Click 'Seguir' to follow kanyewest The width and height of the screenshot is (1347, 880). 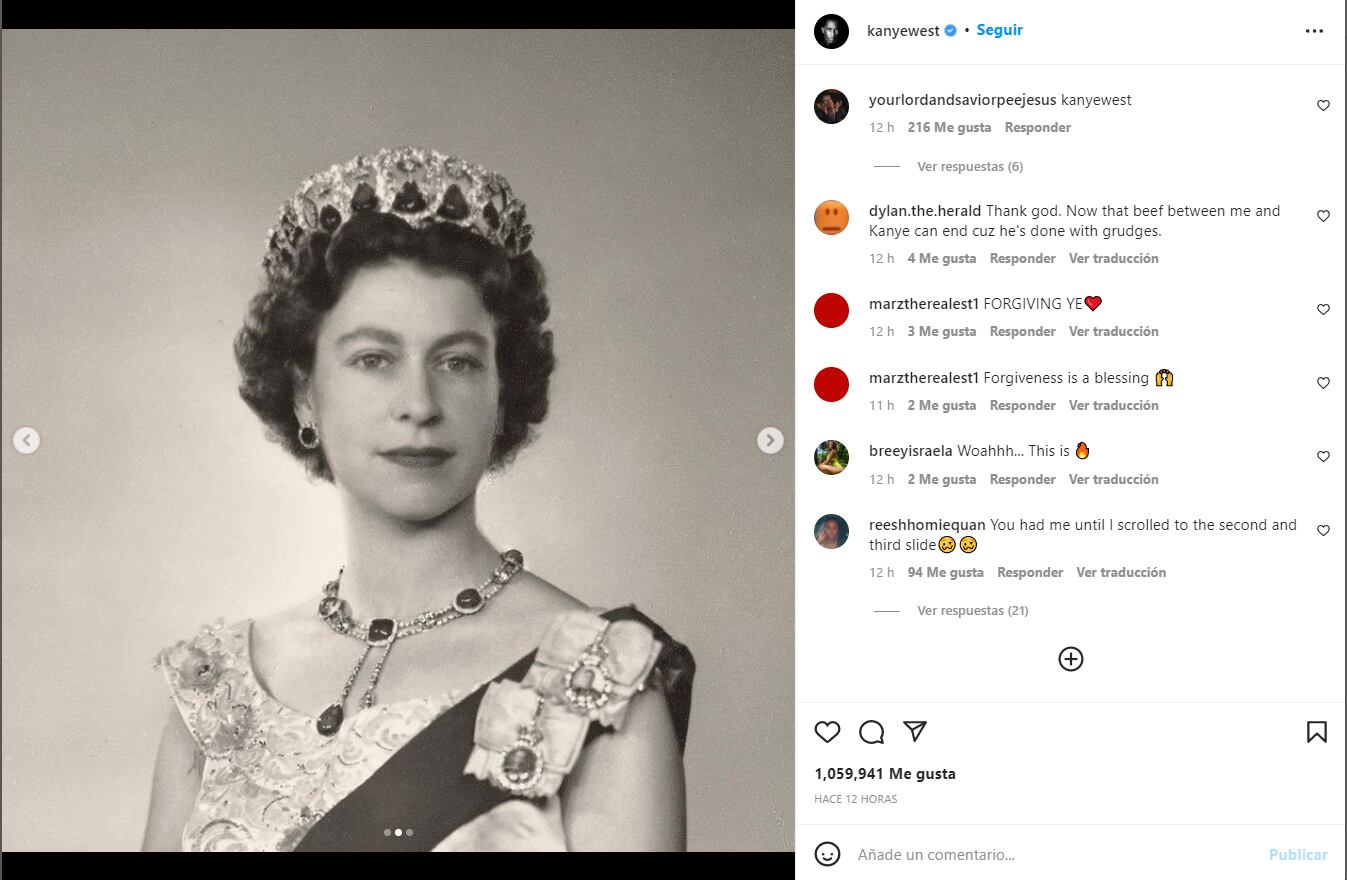pyautogui.click(x=999, y=30)
